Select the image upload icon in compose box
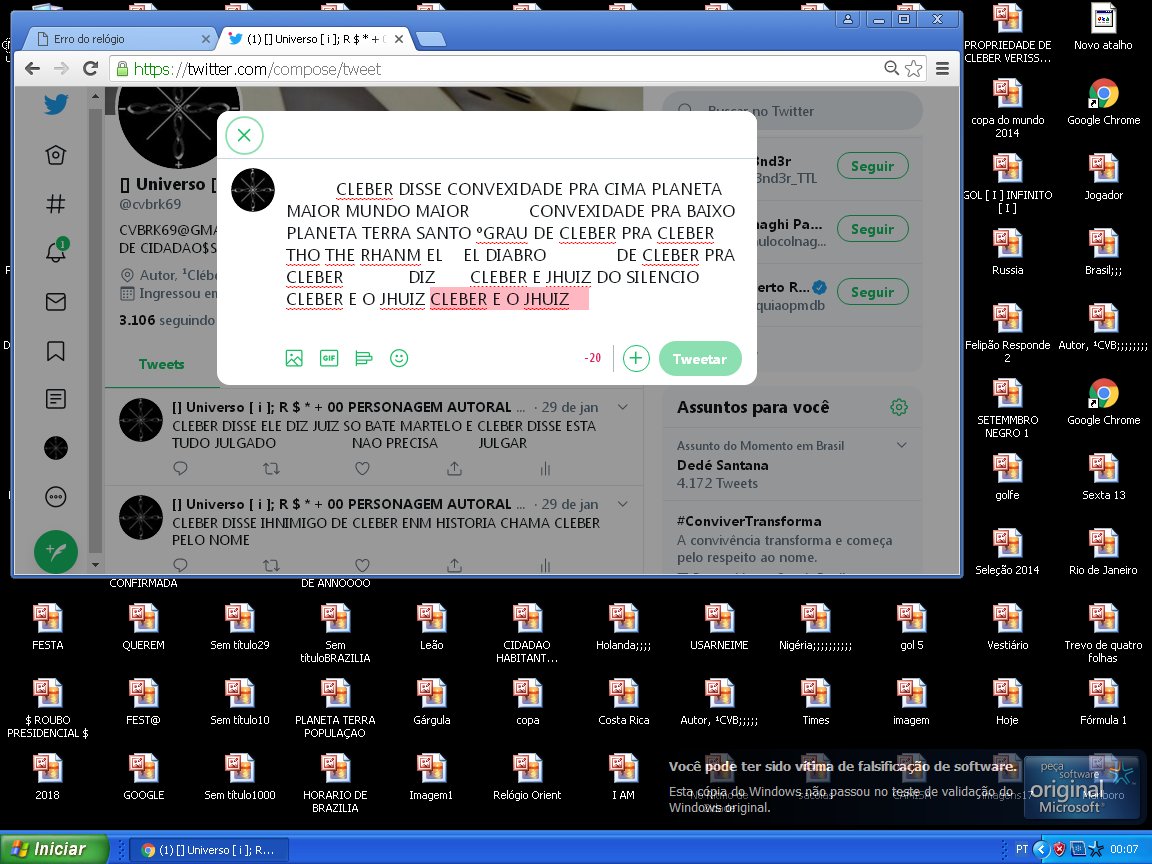1152x864 pixels. point(294,357)
